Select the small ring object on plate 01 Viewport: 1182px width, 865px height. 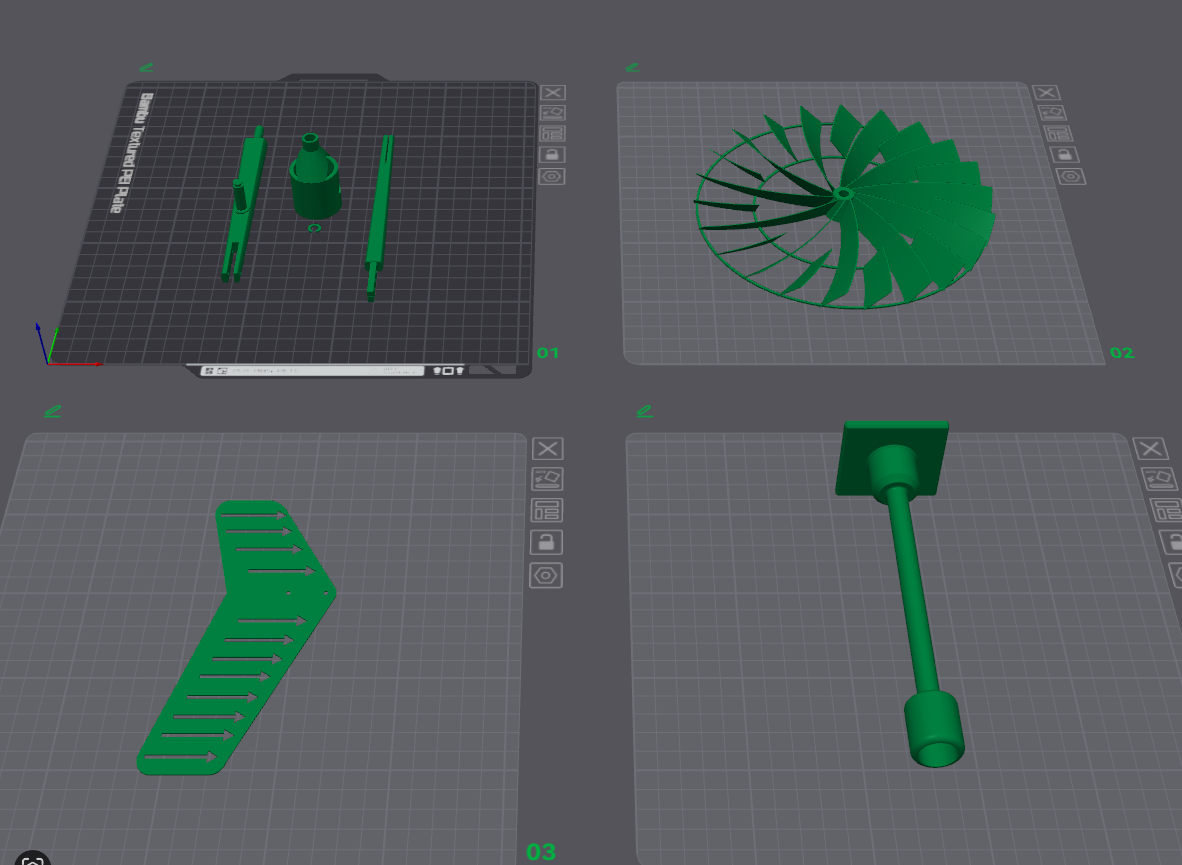click(314, 228)
